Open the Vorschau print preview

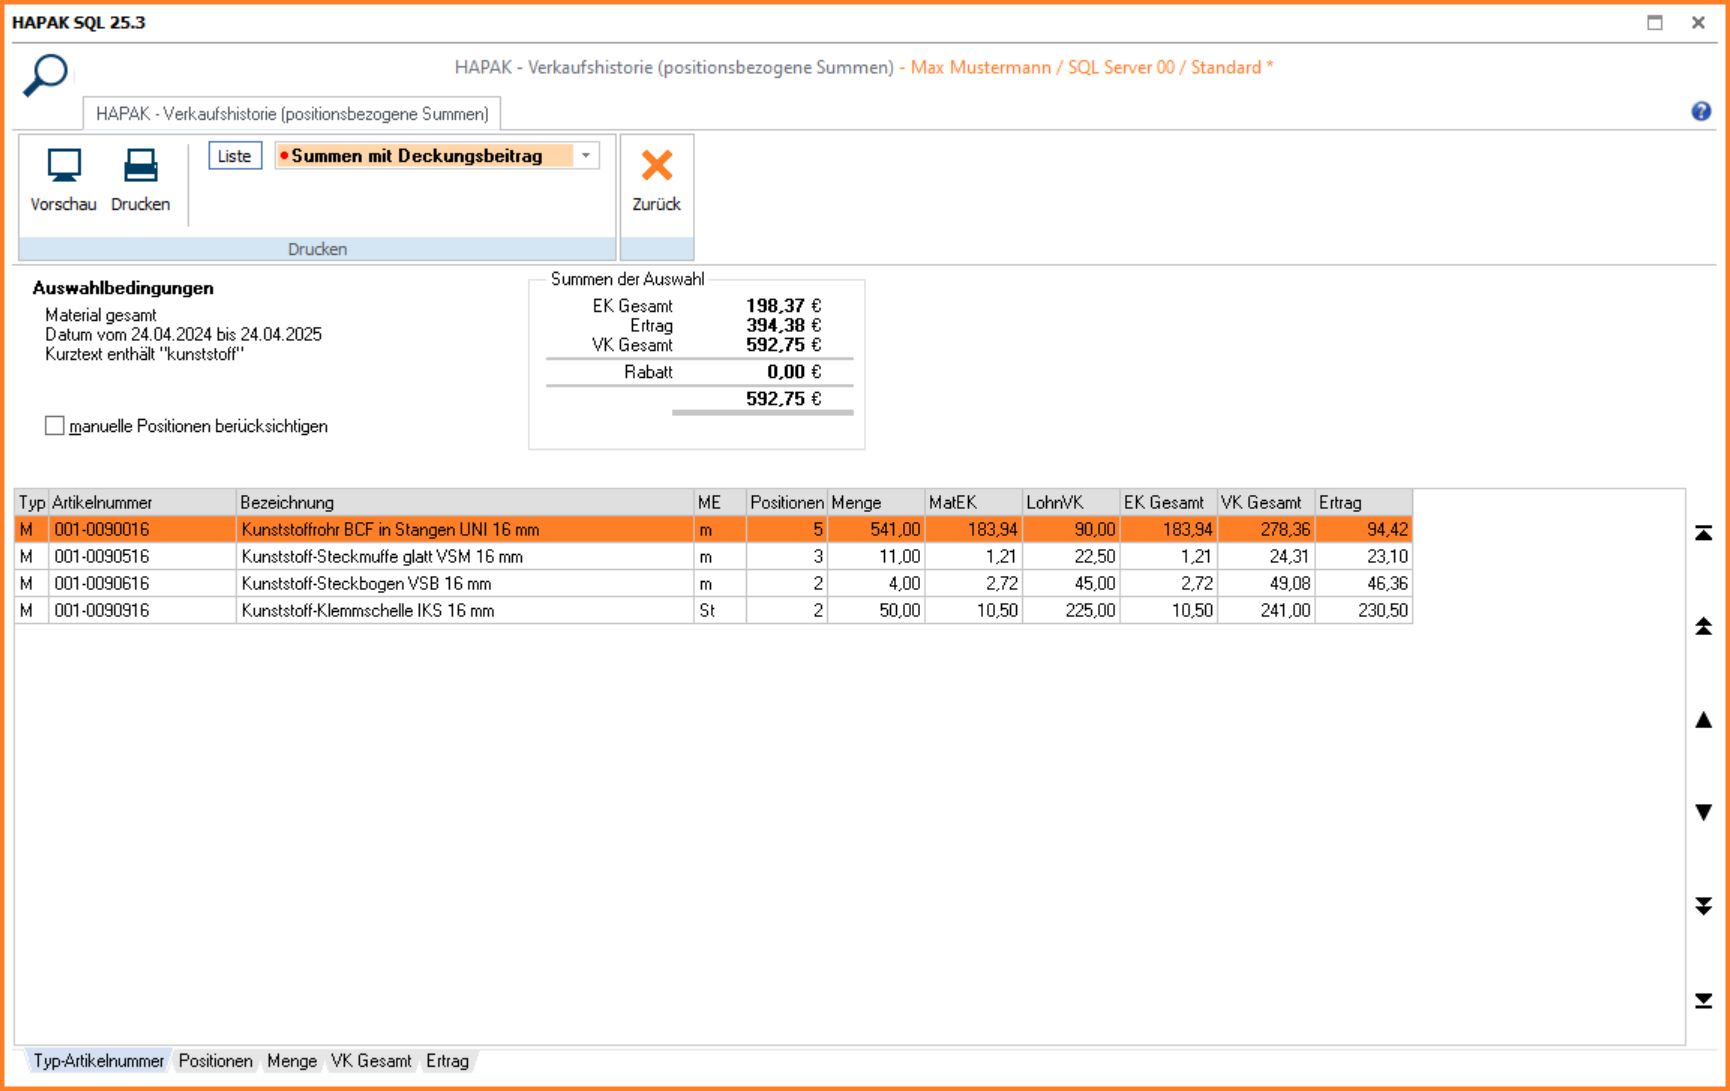coord(64,166)
